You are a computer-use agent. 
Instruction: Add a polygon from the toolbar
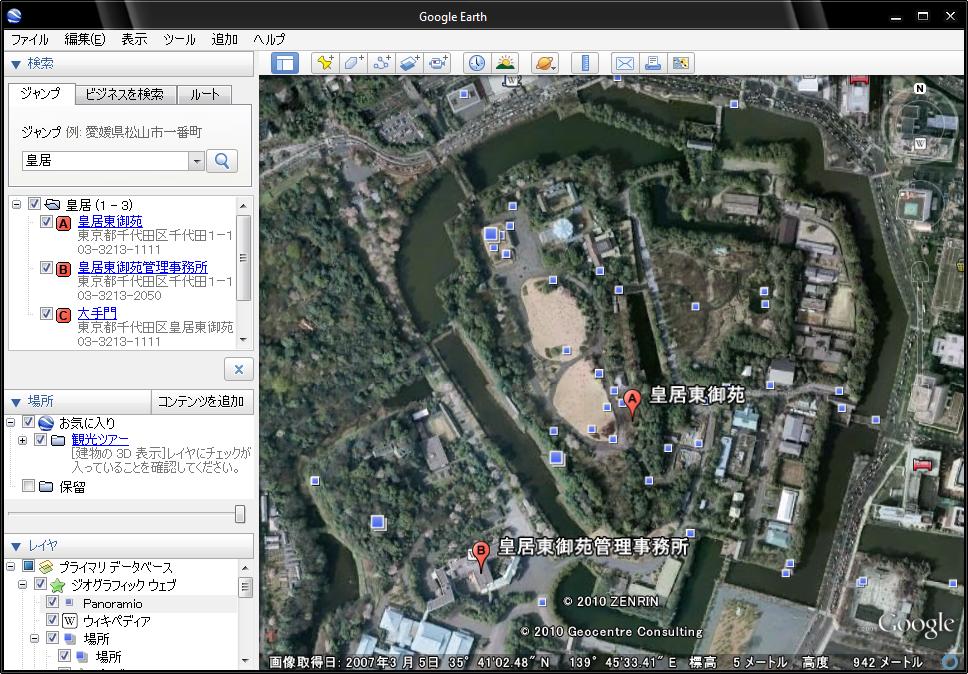coord(354,63)
